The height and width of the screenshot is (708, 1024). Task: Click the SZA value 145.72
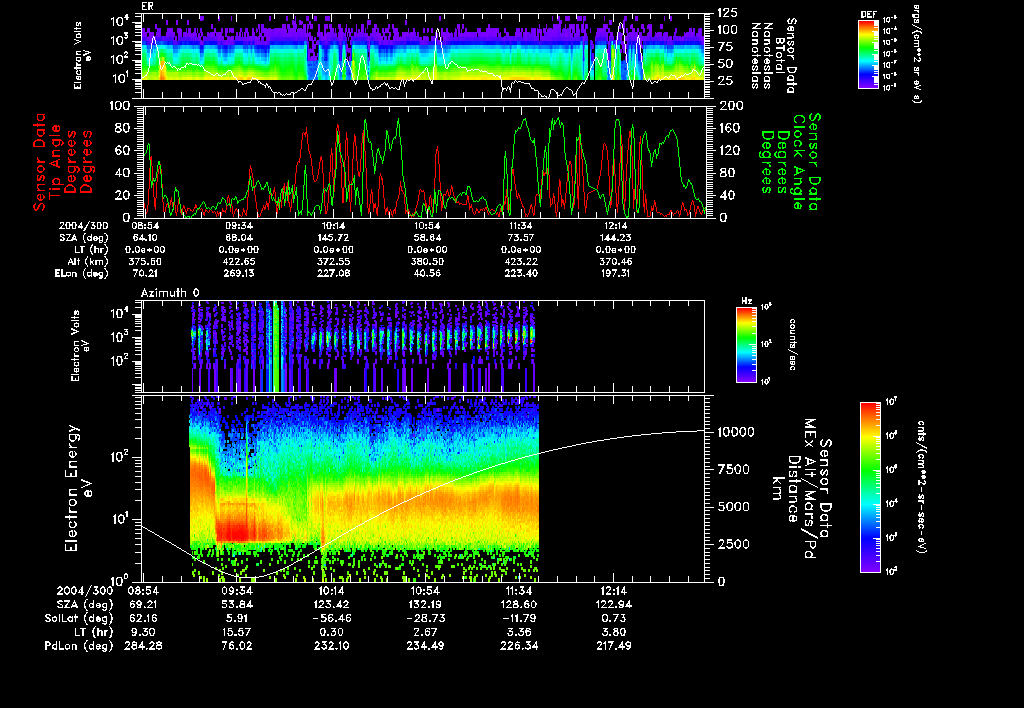332,238
